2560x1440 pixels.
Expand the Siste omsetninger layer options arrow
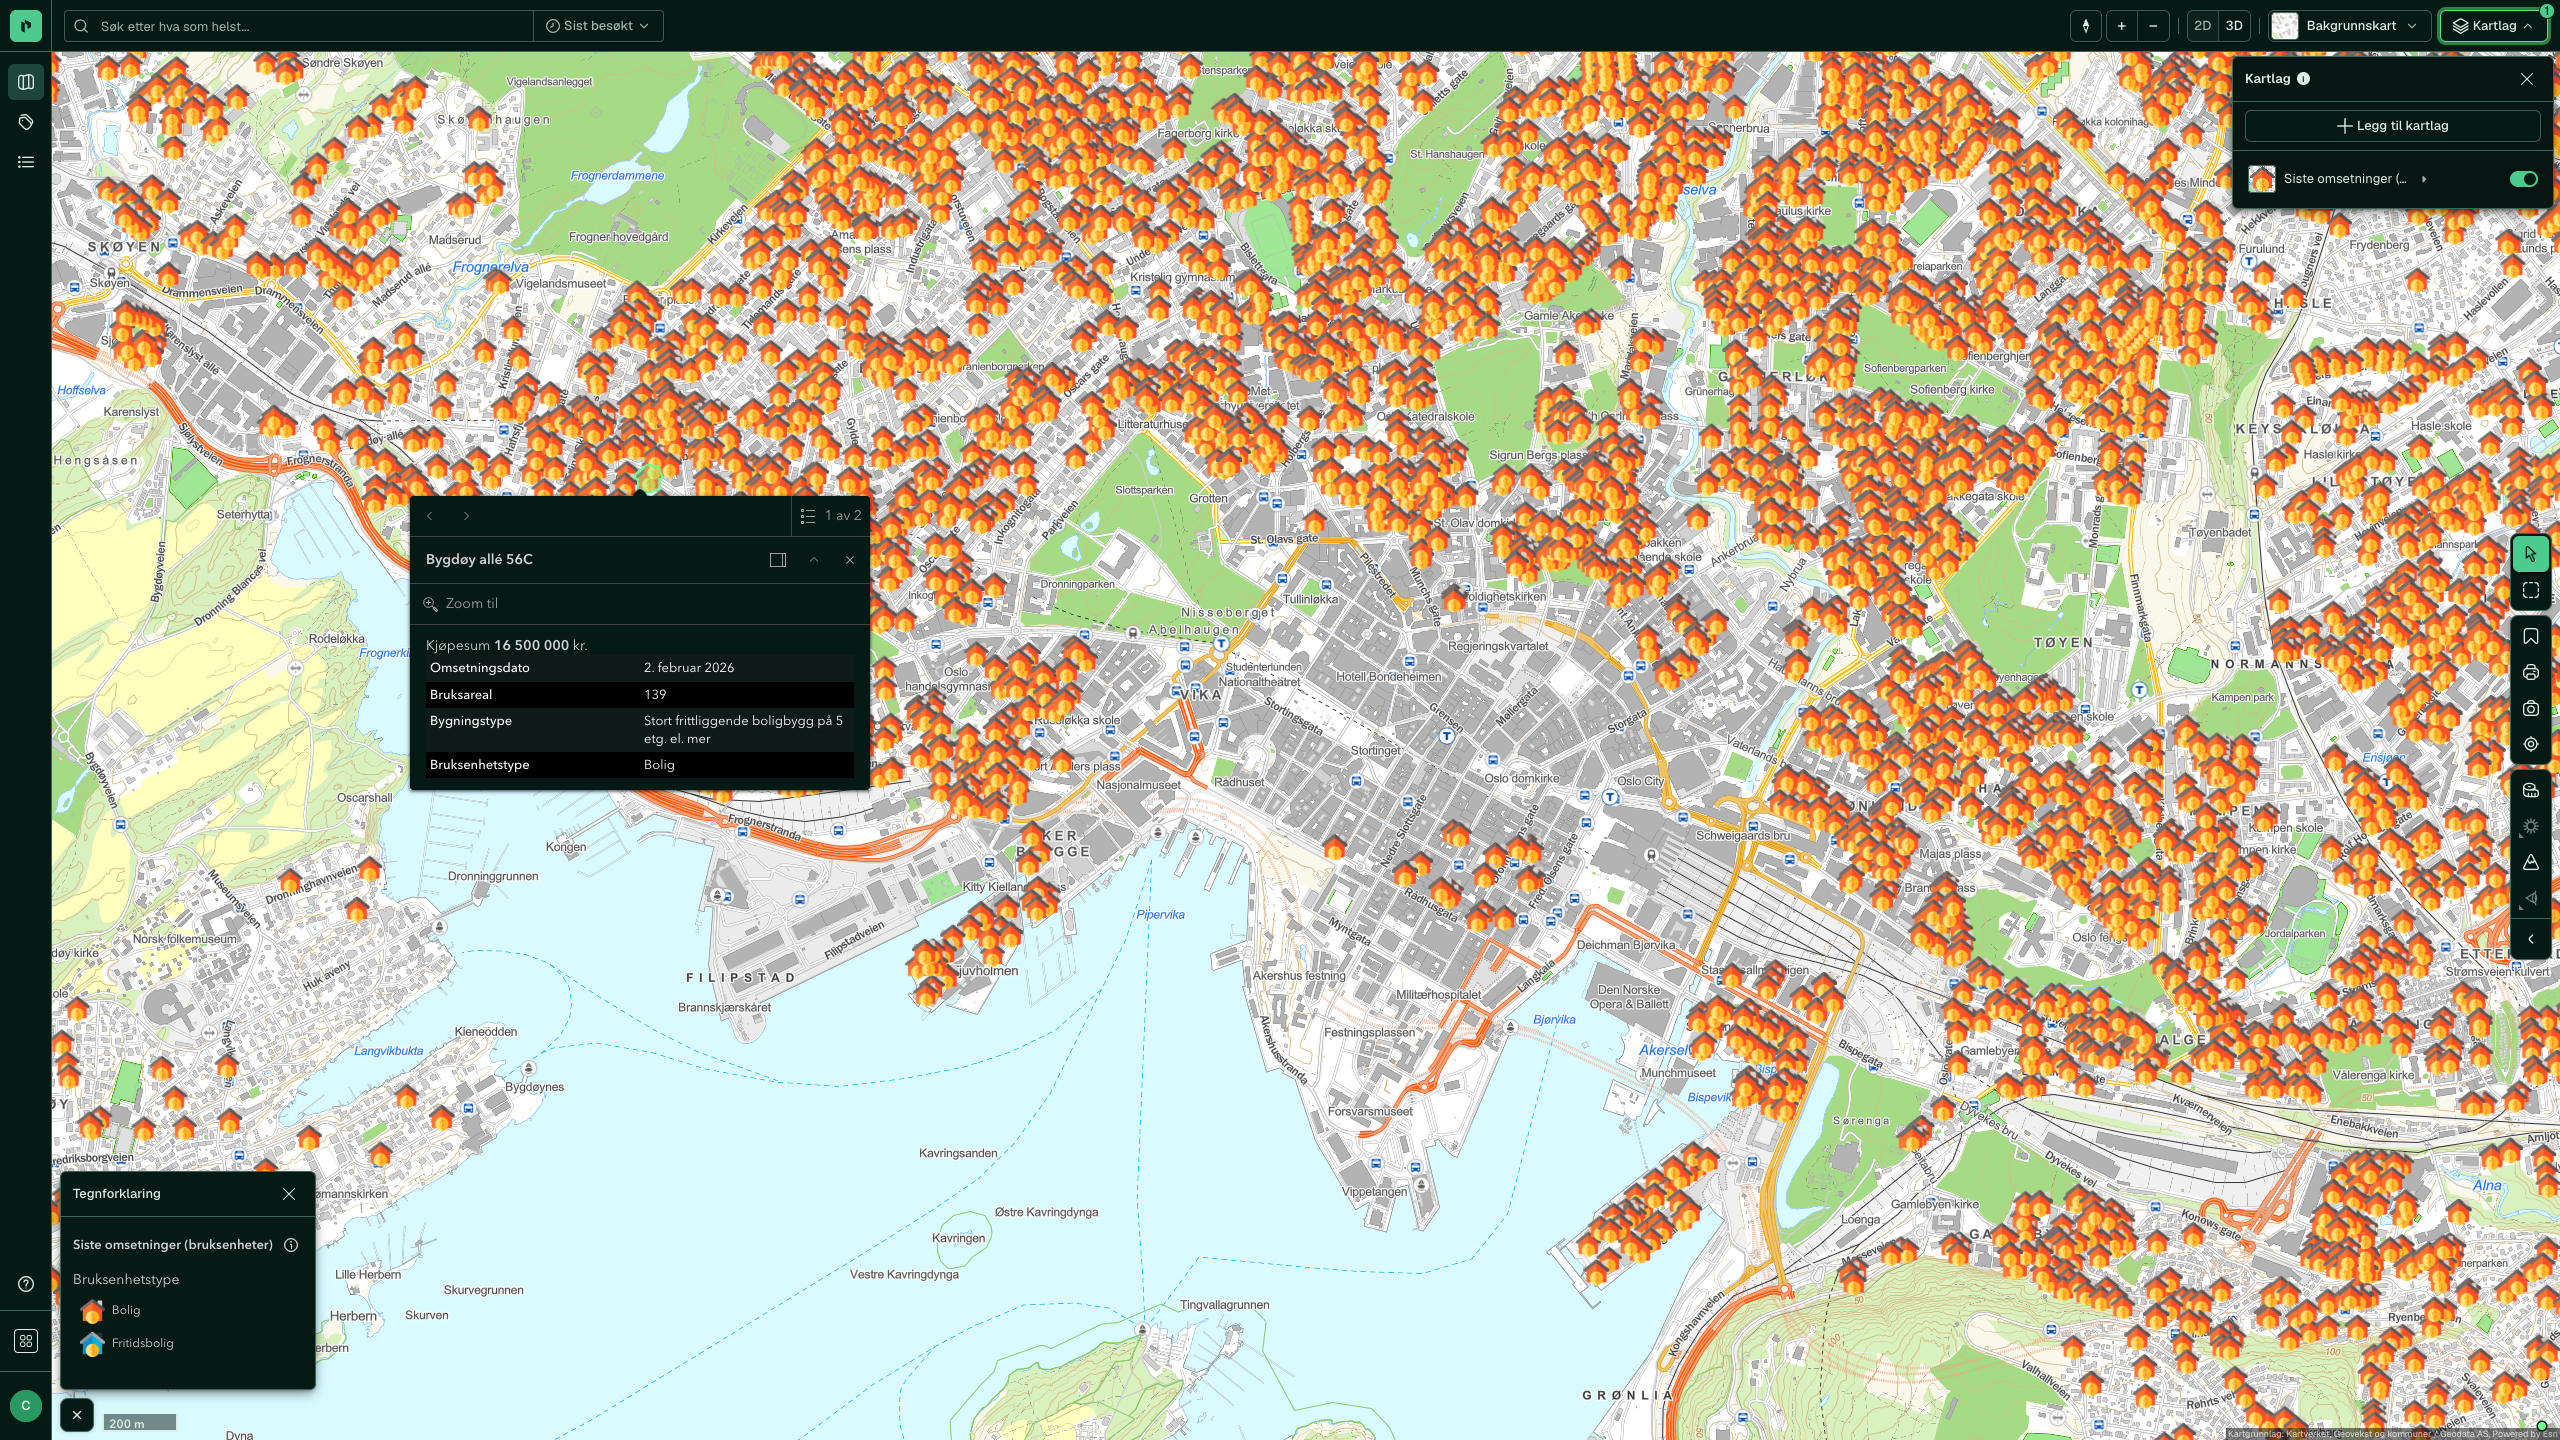2424,179
